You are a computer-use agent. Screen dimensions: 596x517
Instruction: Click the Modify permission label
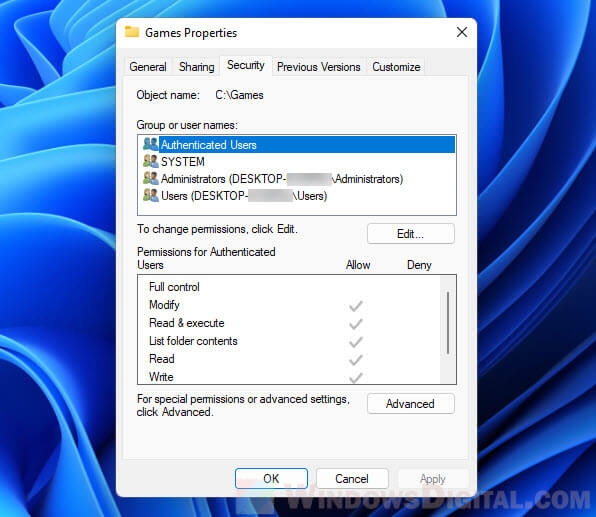(x=164, y=305)
